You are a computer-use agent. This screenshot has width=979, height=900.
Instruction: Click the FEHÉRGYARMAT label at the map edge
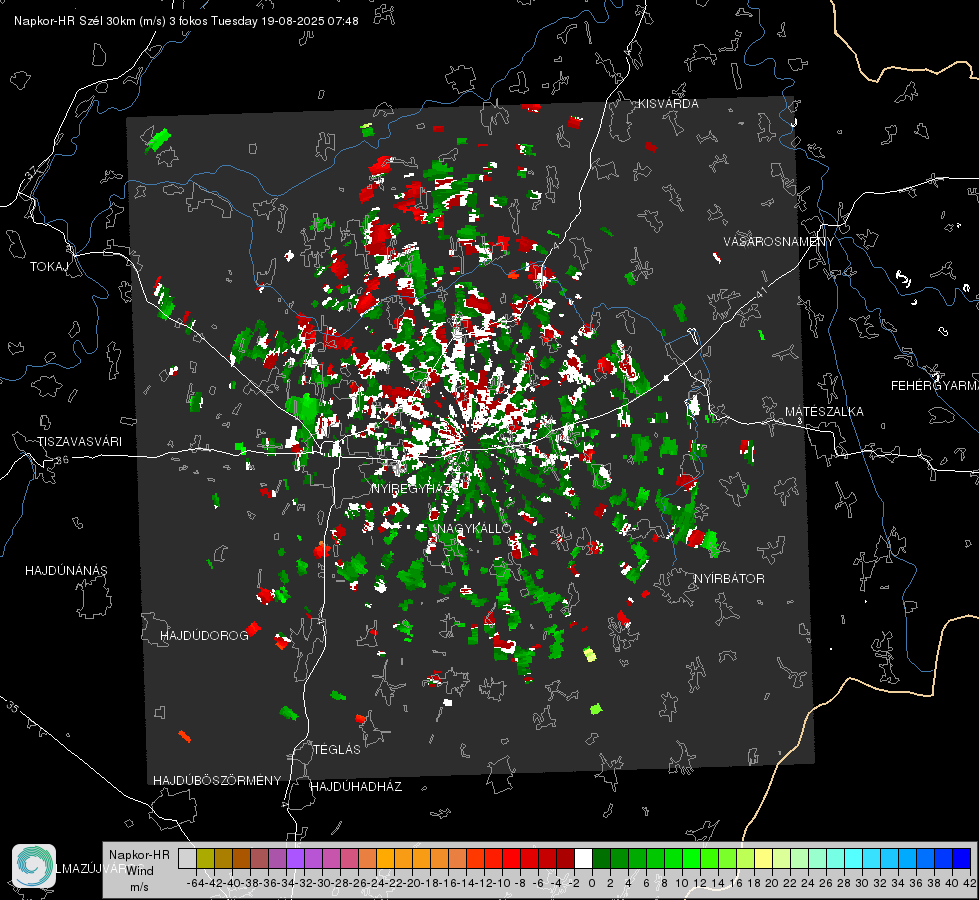coord(935,386)
